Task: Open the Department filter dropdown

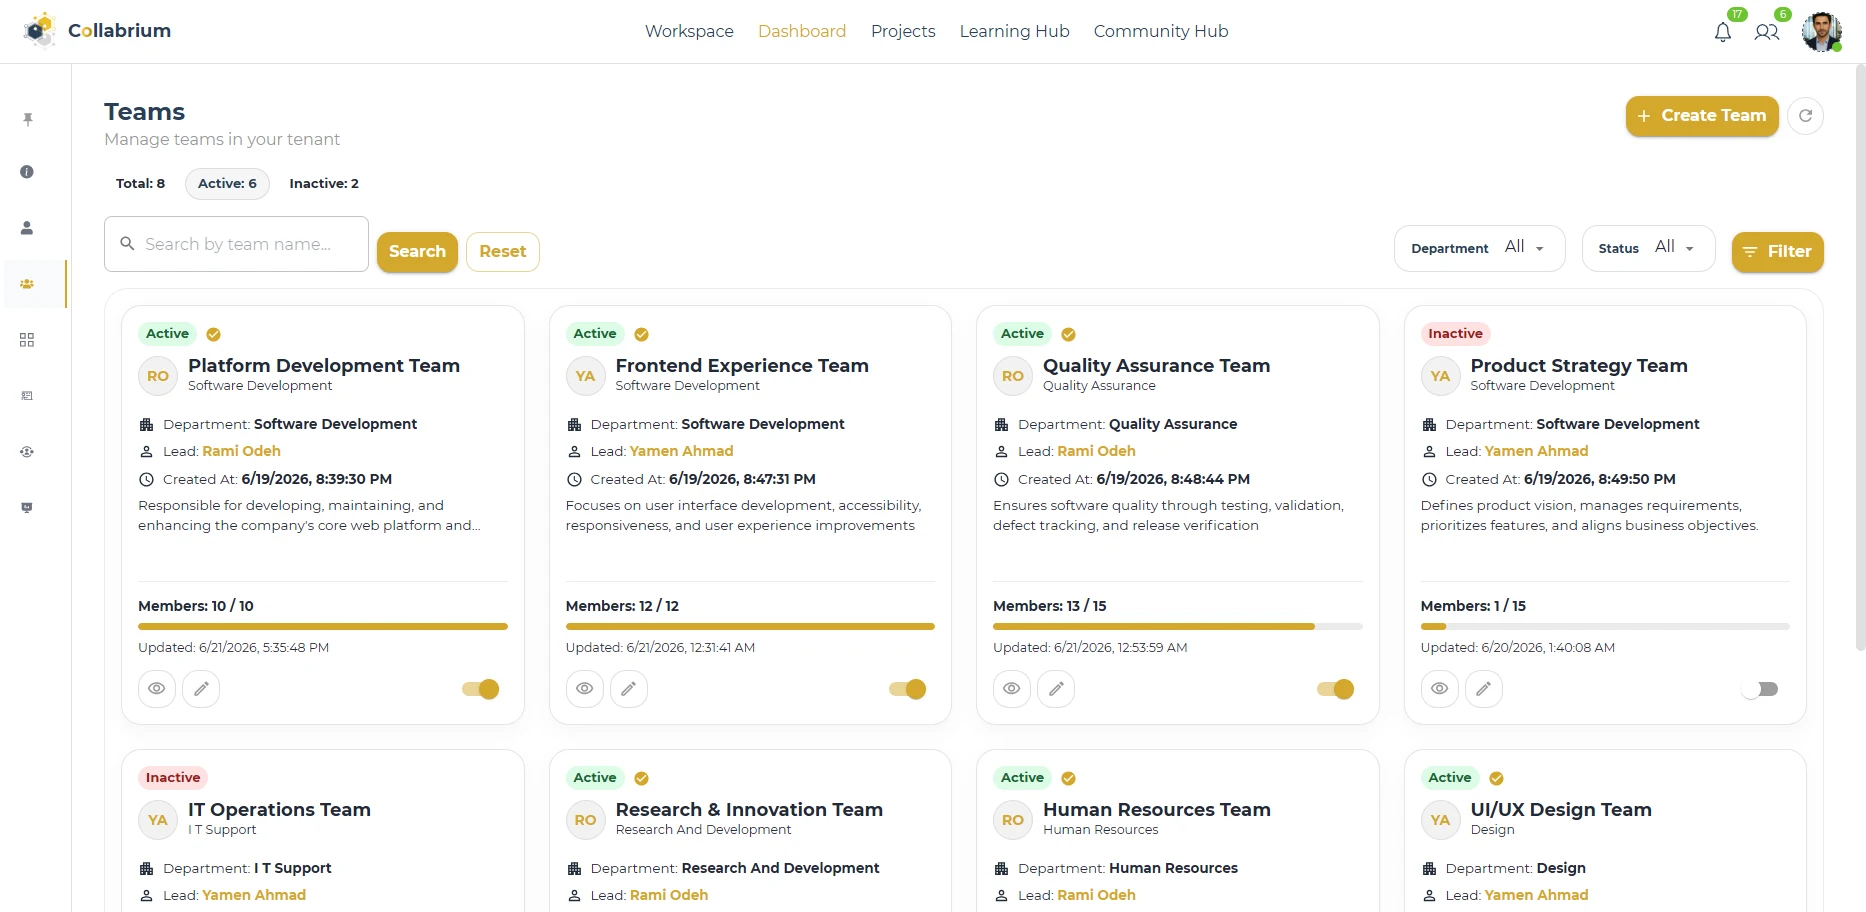Action: coord(1480,248)
